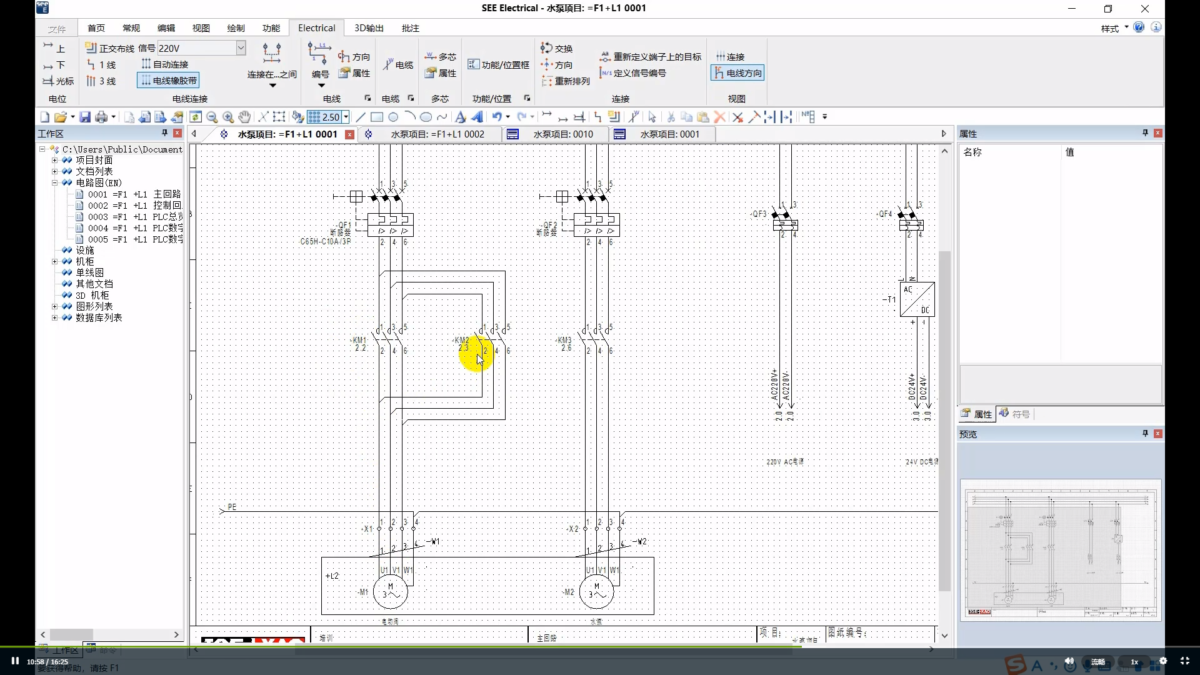Open the 3D输出 ribbon tab
Image resolution: width=1200 pixels, height=675 pixels.
pos(369,28)
